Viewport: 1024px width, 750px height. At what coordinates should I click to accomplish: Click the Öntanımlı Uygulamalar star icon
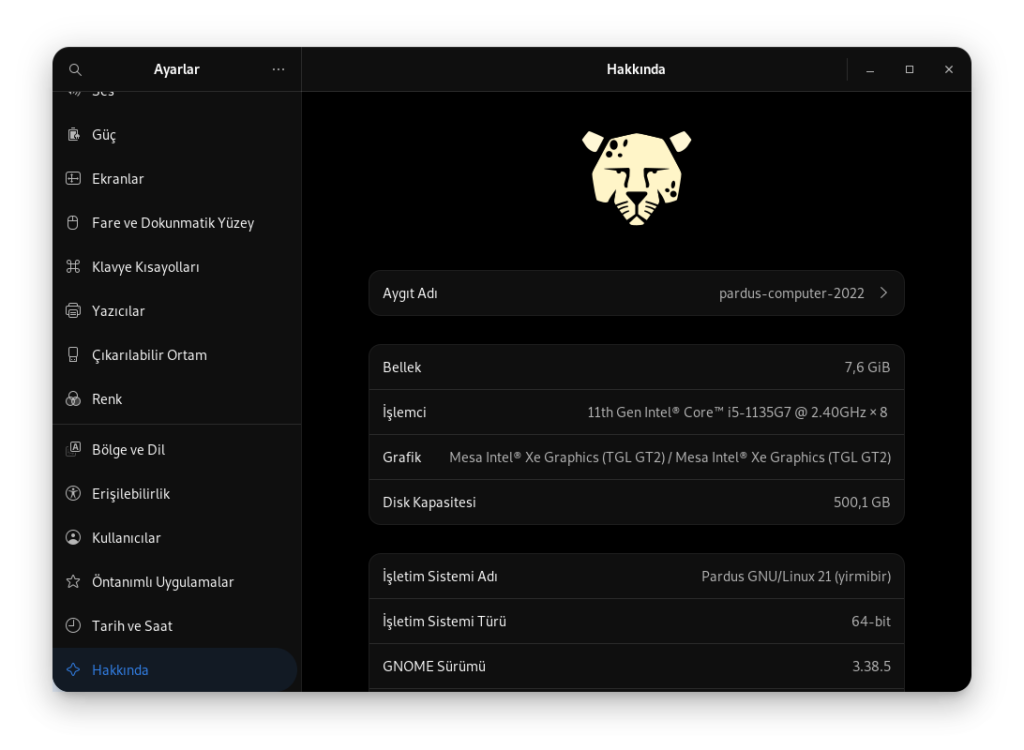click(x=73, y=581)
